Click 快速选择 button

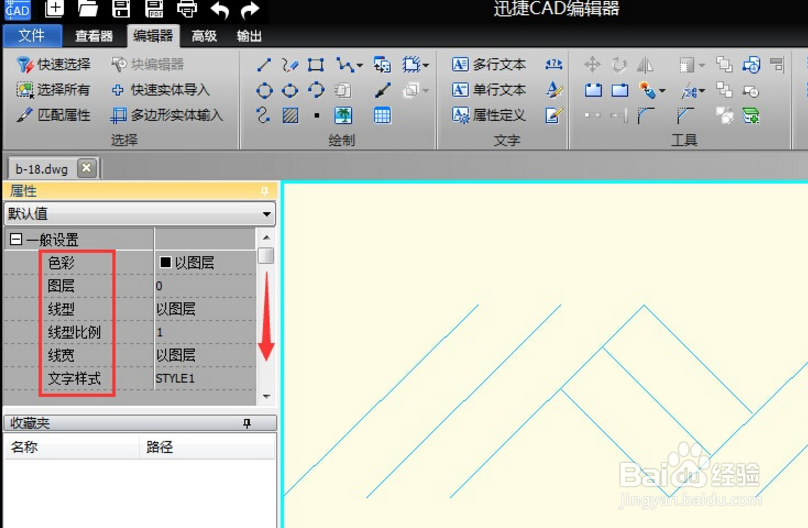click(x=53, y=64)
